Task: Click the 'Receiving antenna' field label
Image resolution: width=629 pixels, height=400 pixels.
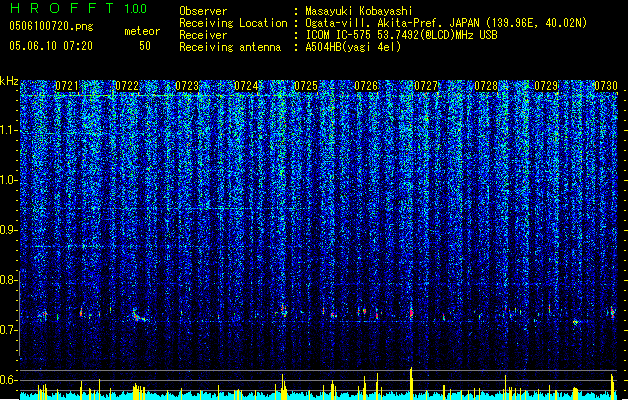Action: coord(230,47)
